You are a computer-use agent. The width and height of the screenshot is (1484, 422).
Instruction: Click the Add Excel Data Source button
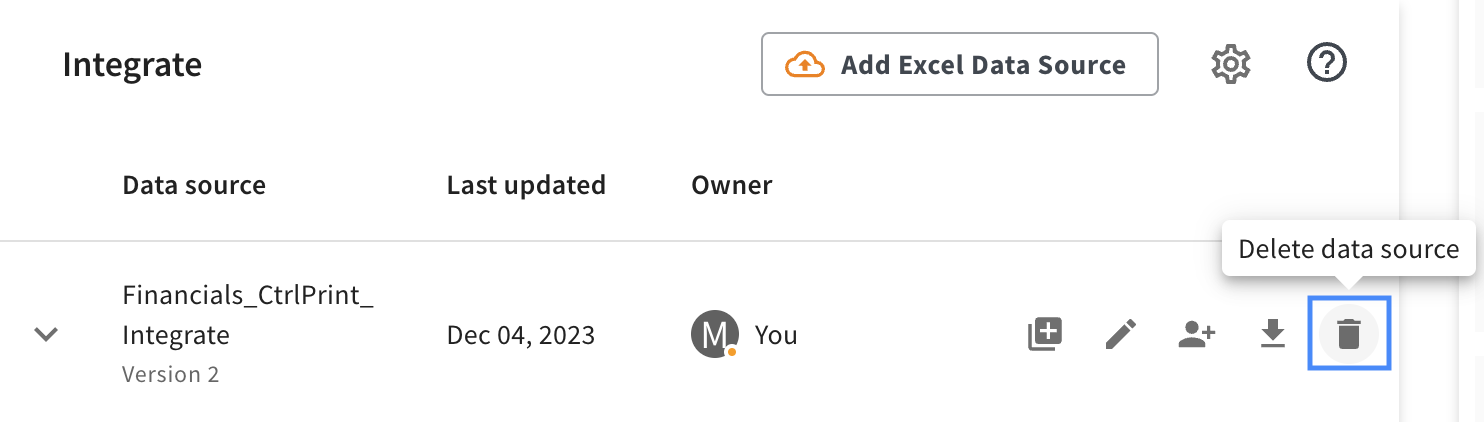click(959, 65)
